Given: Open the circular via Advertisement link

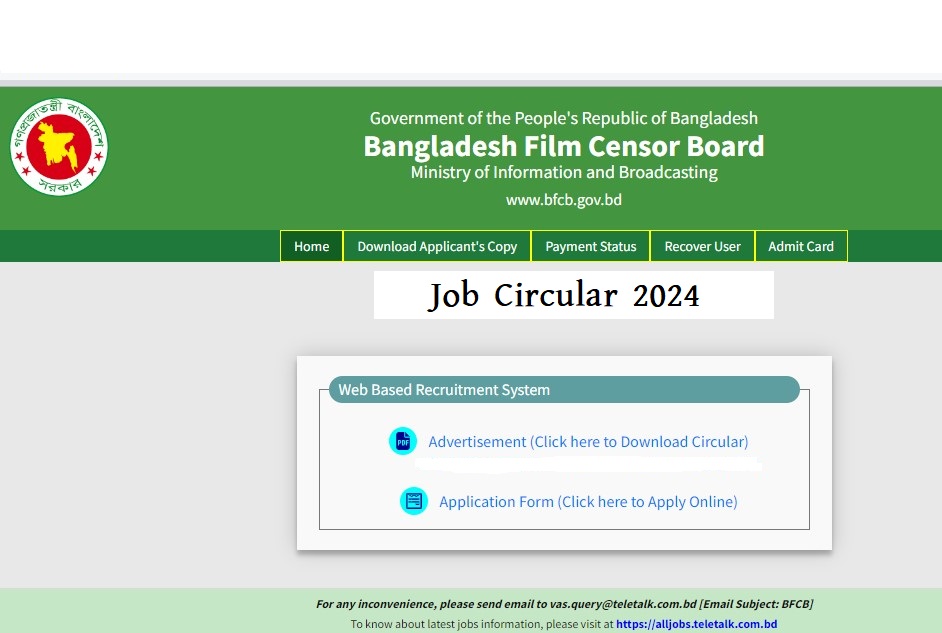Looking at the screenshot, I should tap(588, 441).
